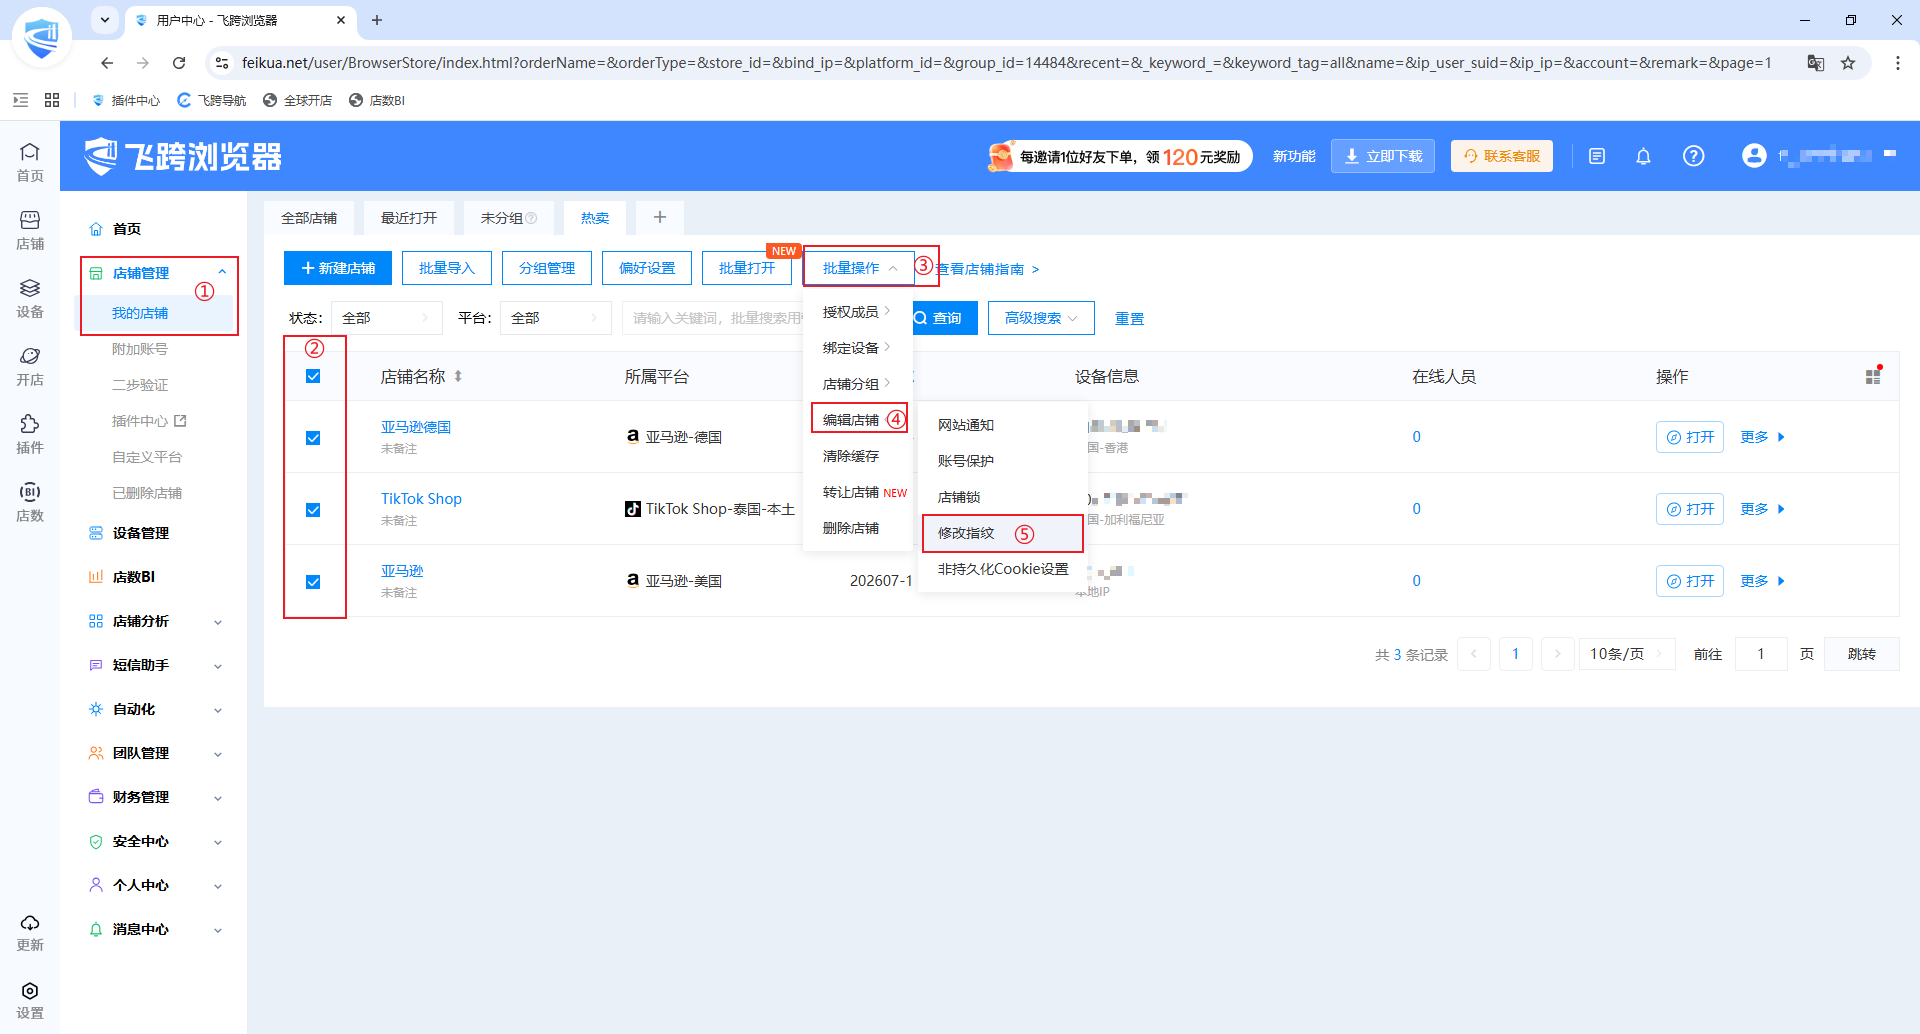Expand the 团队管理 sidebar section
The image size is (1920, 1034).
pos(156,753)
